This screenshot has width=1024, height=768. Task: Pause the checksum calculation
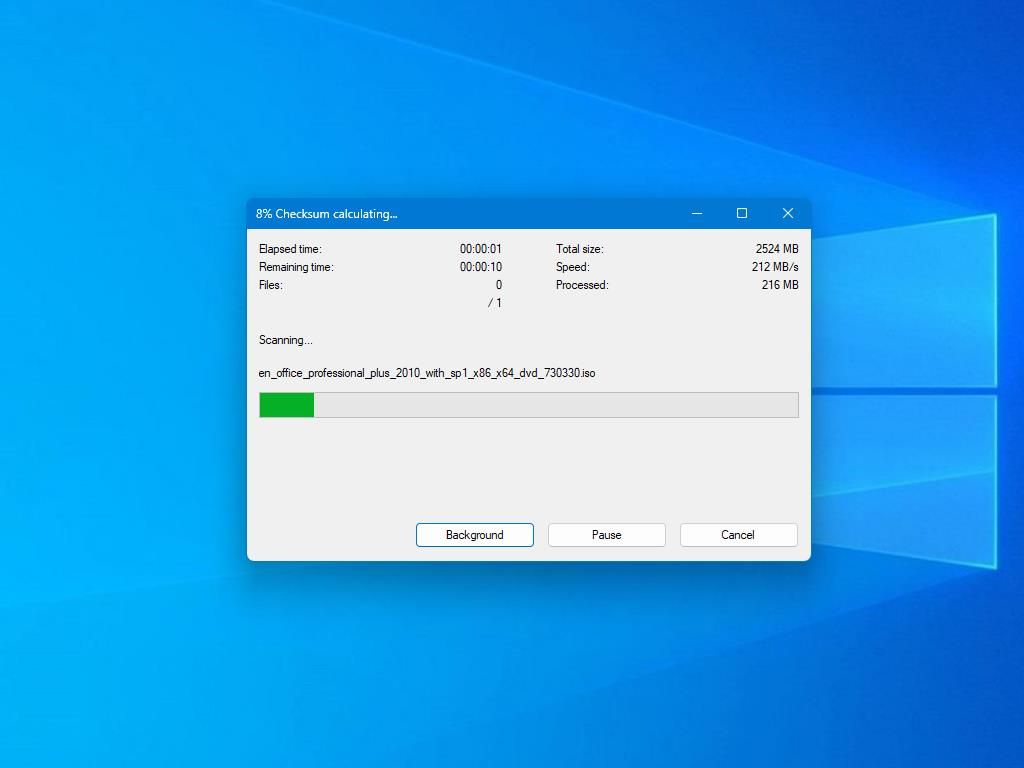606,535
